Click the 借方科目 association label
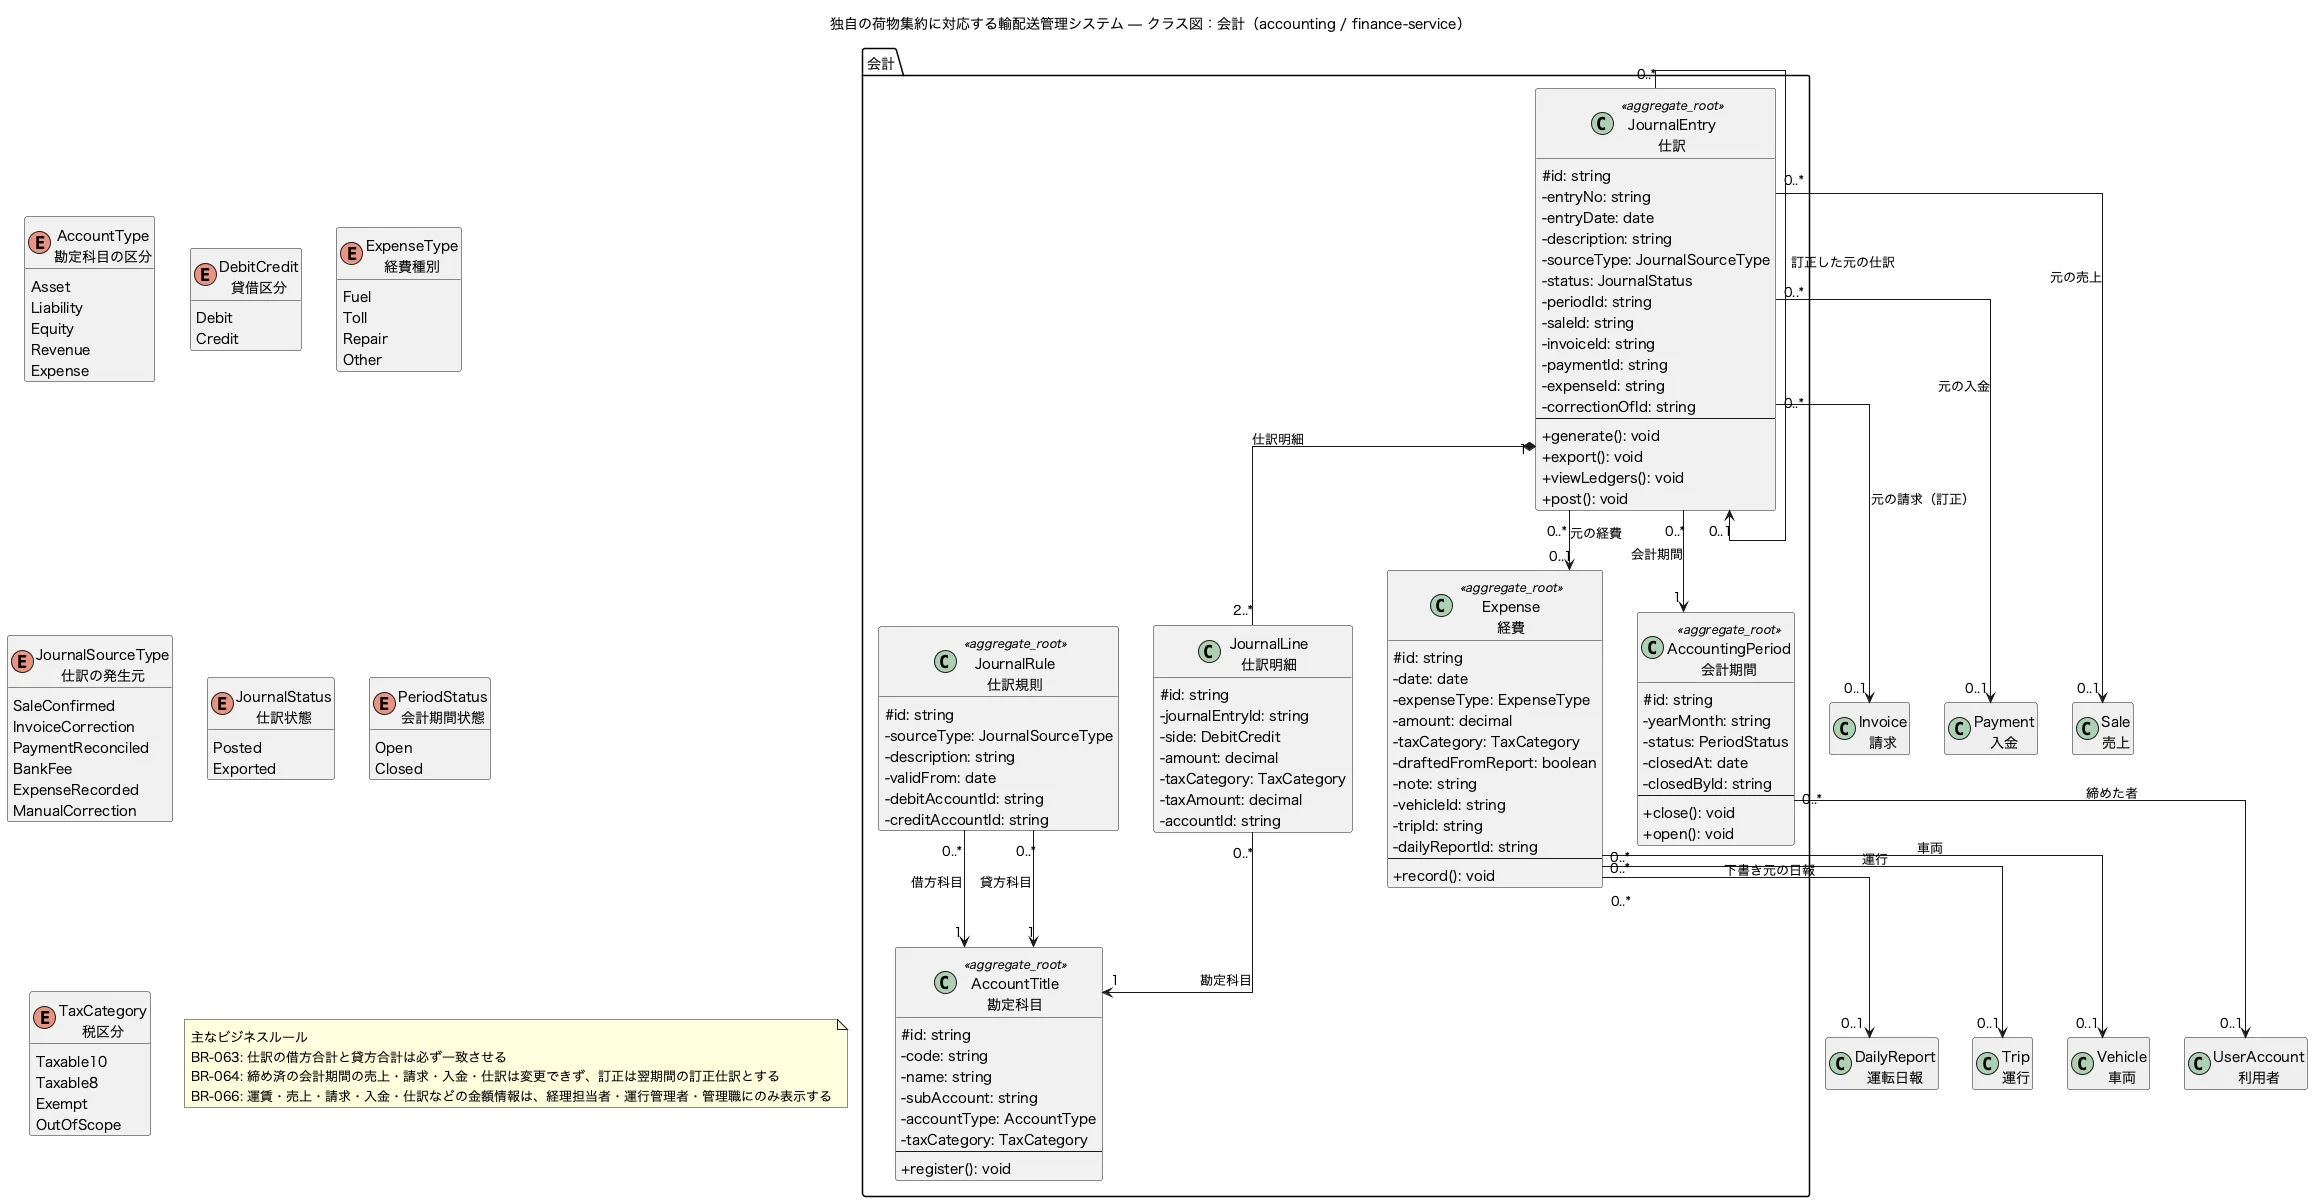Viewport: 2313px width, 1202px height. [936, 882]
